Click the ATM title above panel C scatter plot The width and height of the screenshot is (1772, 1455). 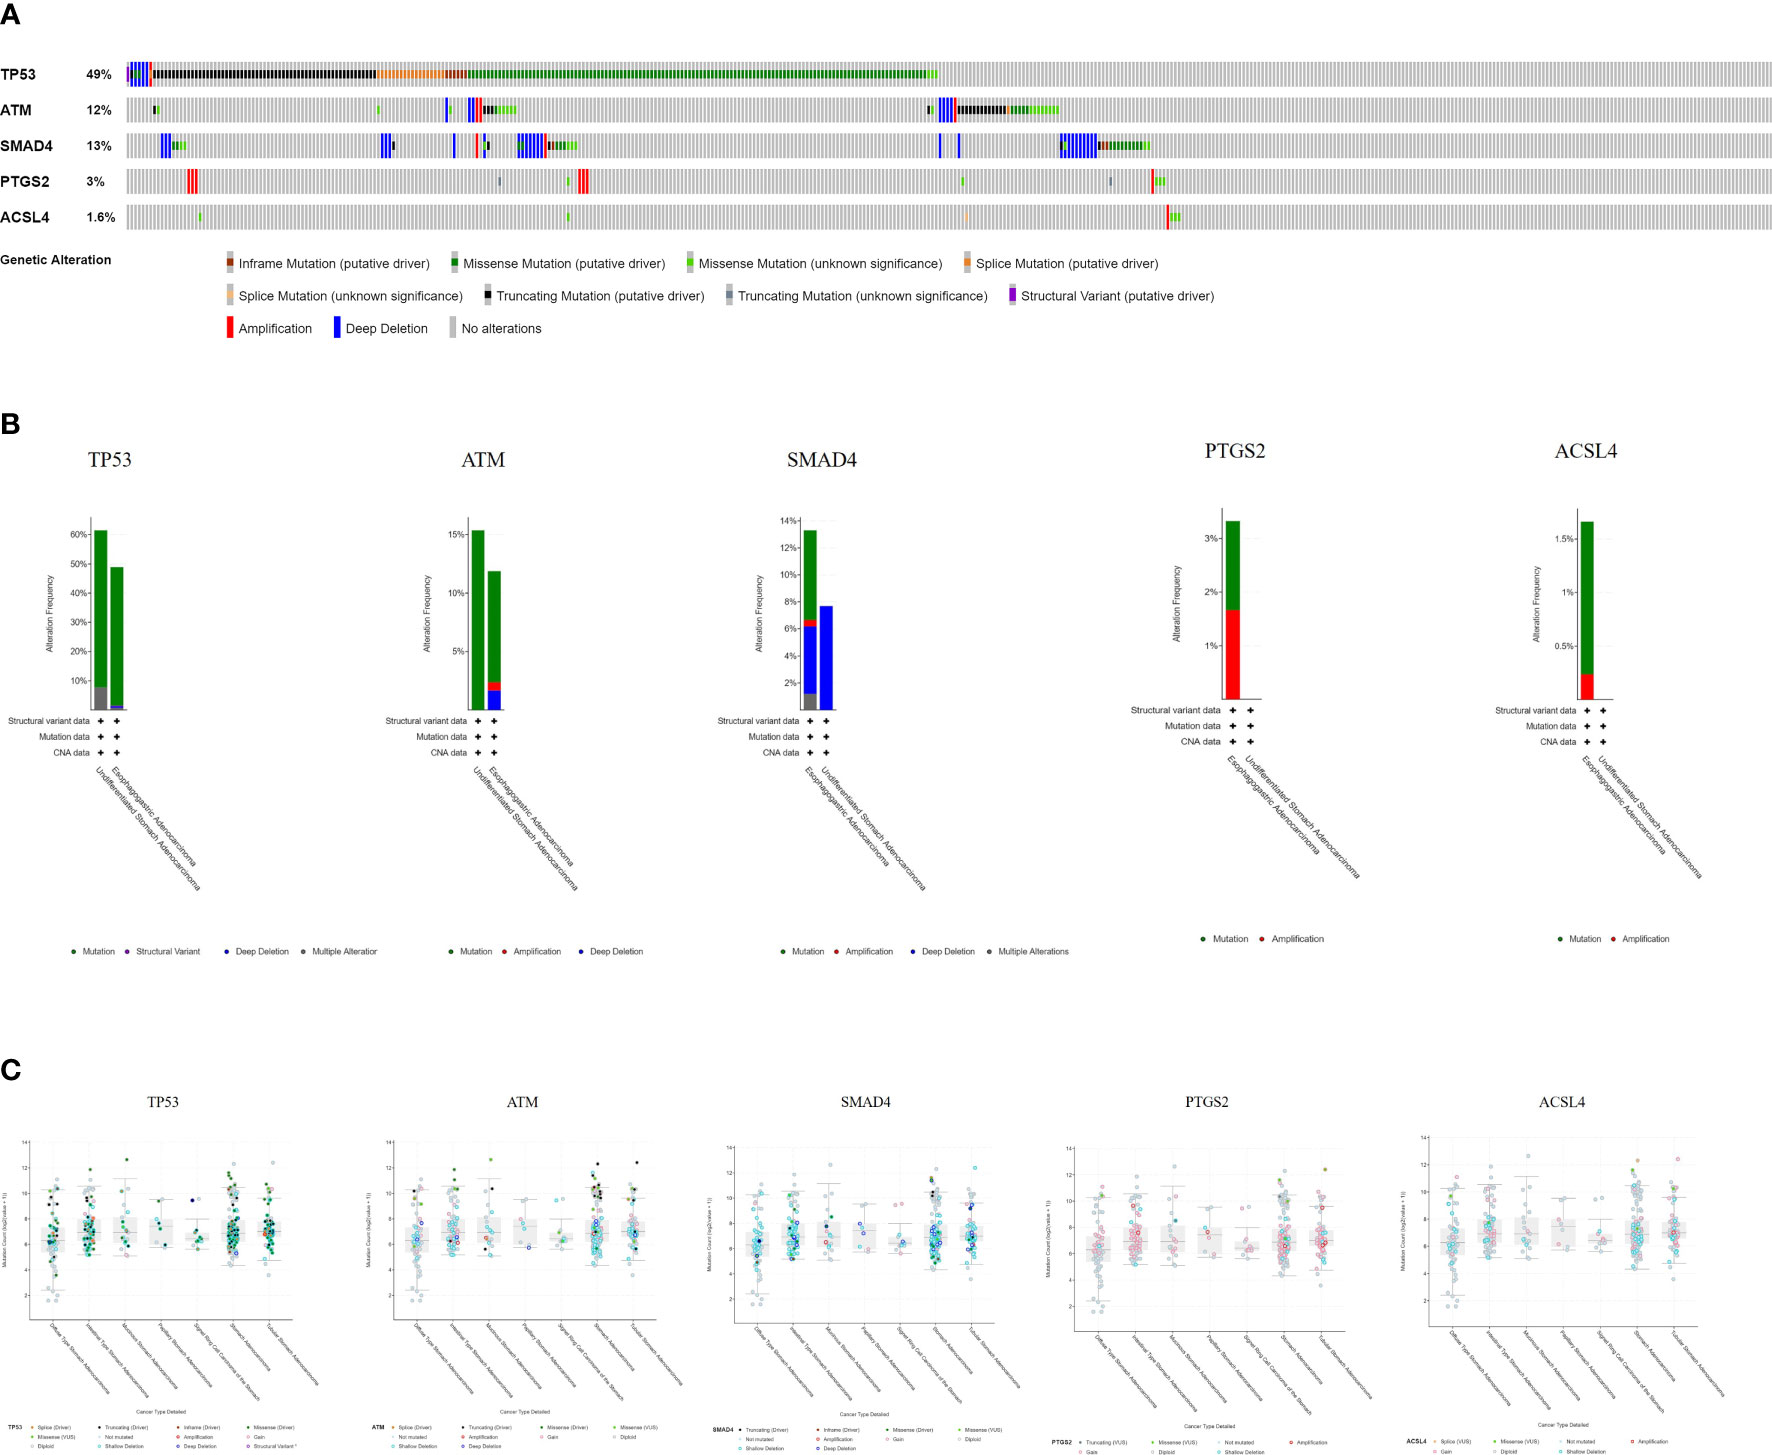click(x=522, y=1102)
